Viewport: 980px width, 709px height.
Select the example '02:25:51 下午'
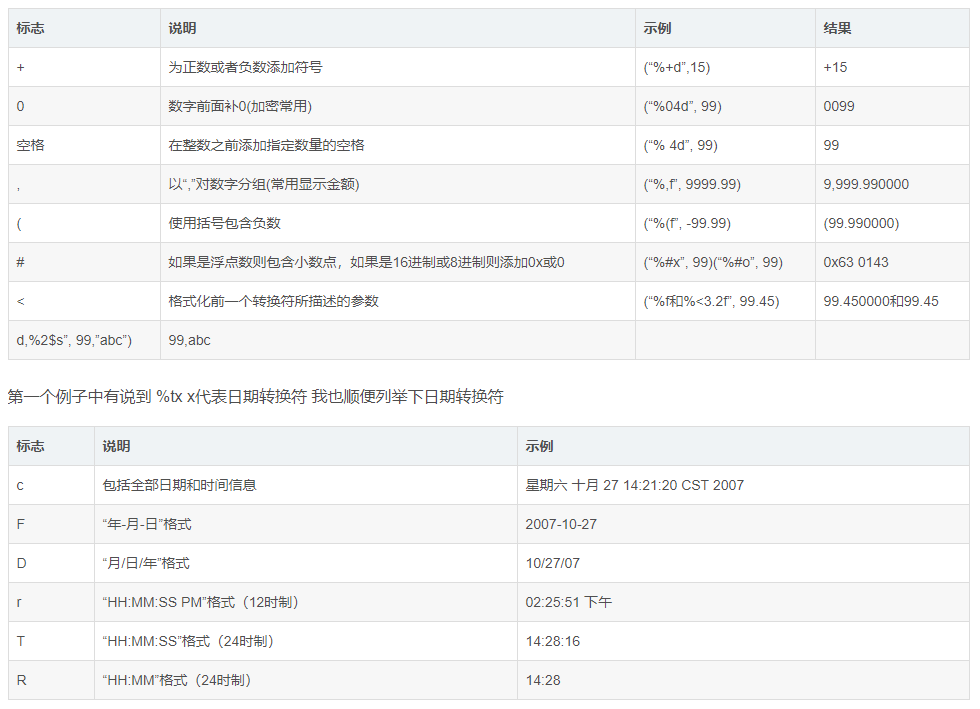click(x=568, y=602)
